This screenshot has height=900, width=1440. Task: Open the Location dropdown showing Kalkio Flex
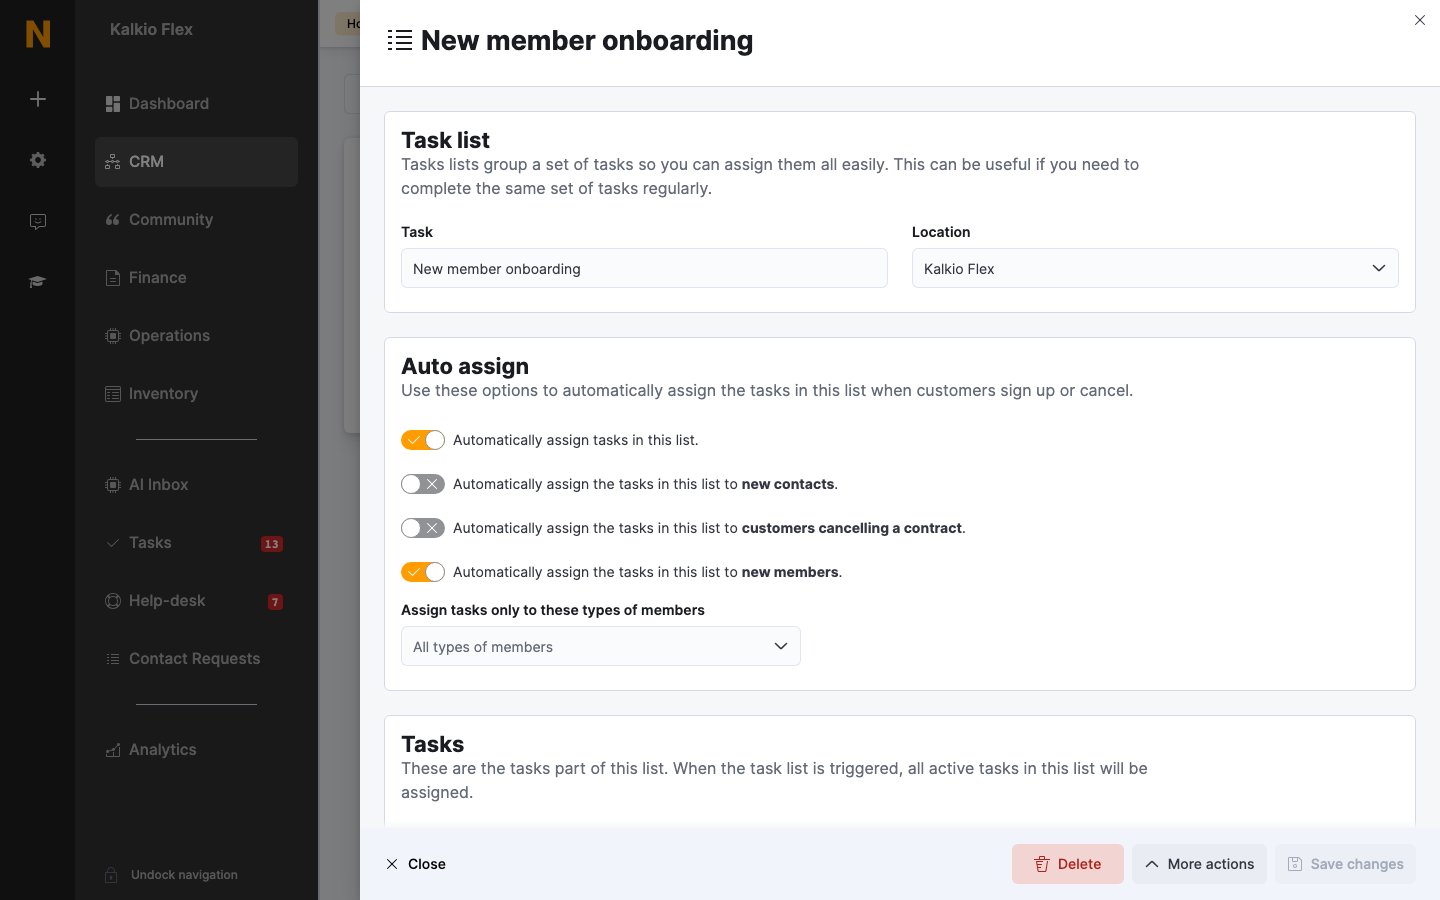pyautogui.click(x=1155, y=268)
